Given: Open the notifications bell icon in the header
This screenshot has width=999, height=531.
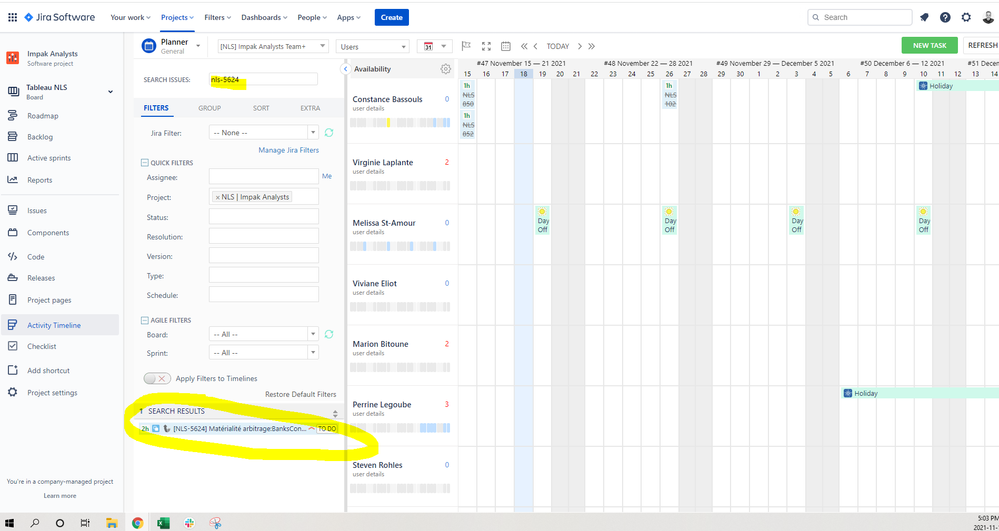Looking at the screenshot, I should (924, 17).
